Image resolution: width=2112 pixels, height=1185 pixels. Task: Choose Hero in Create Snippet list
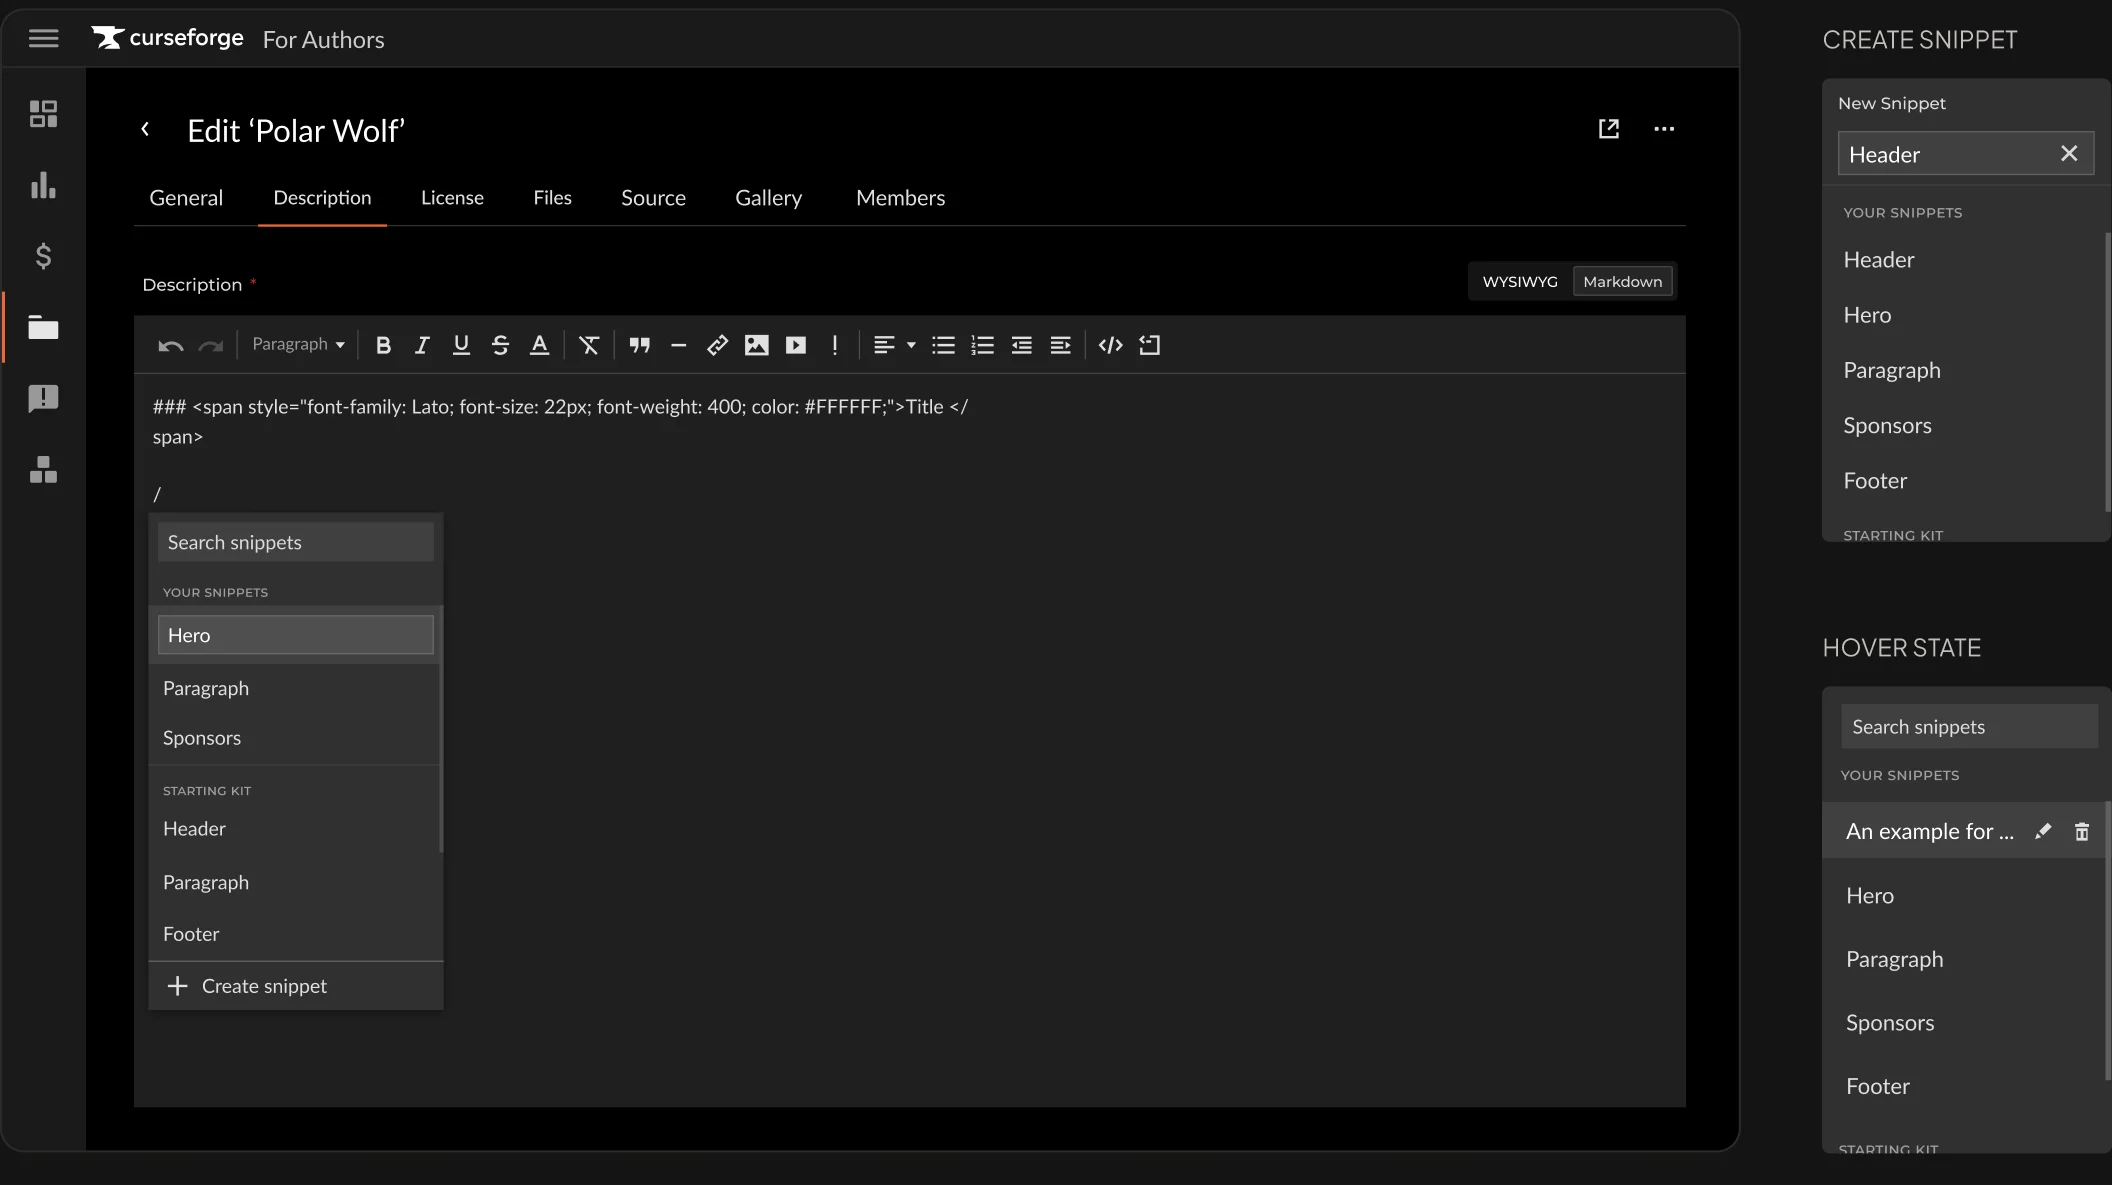pos(1962,315)
